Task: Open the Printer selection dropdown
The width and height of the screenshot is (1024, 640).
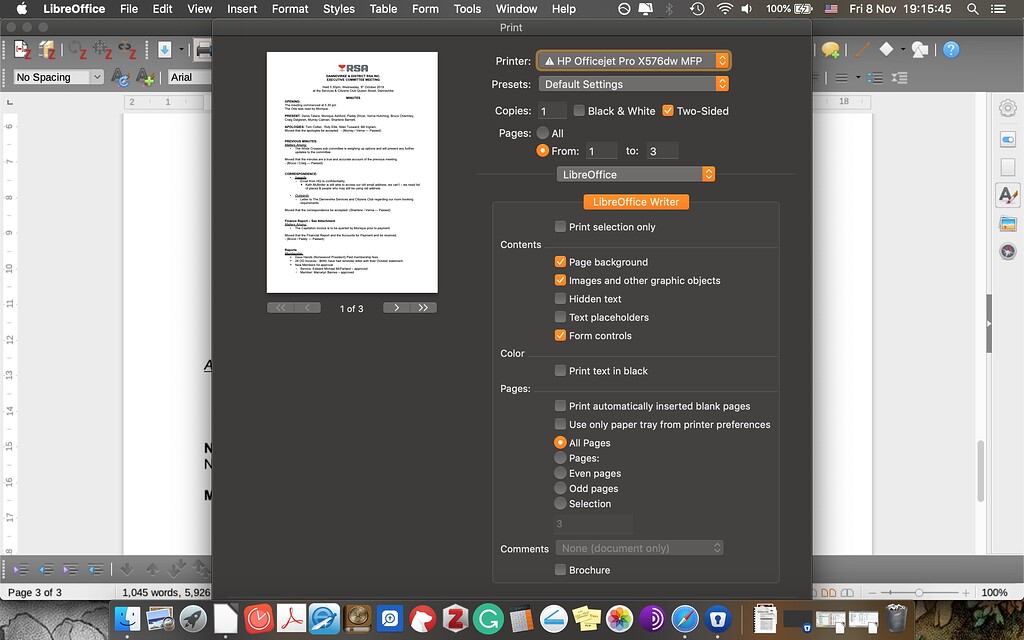Action: click(633, 60)
